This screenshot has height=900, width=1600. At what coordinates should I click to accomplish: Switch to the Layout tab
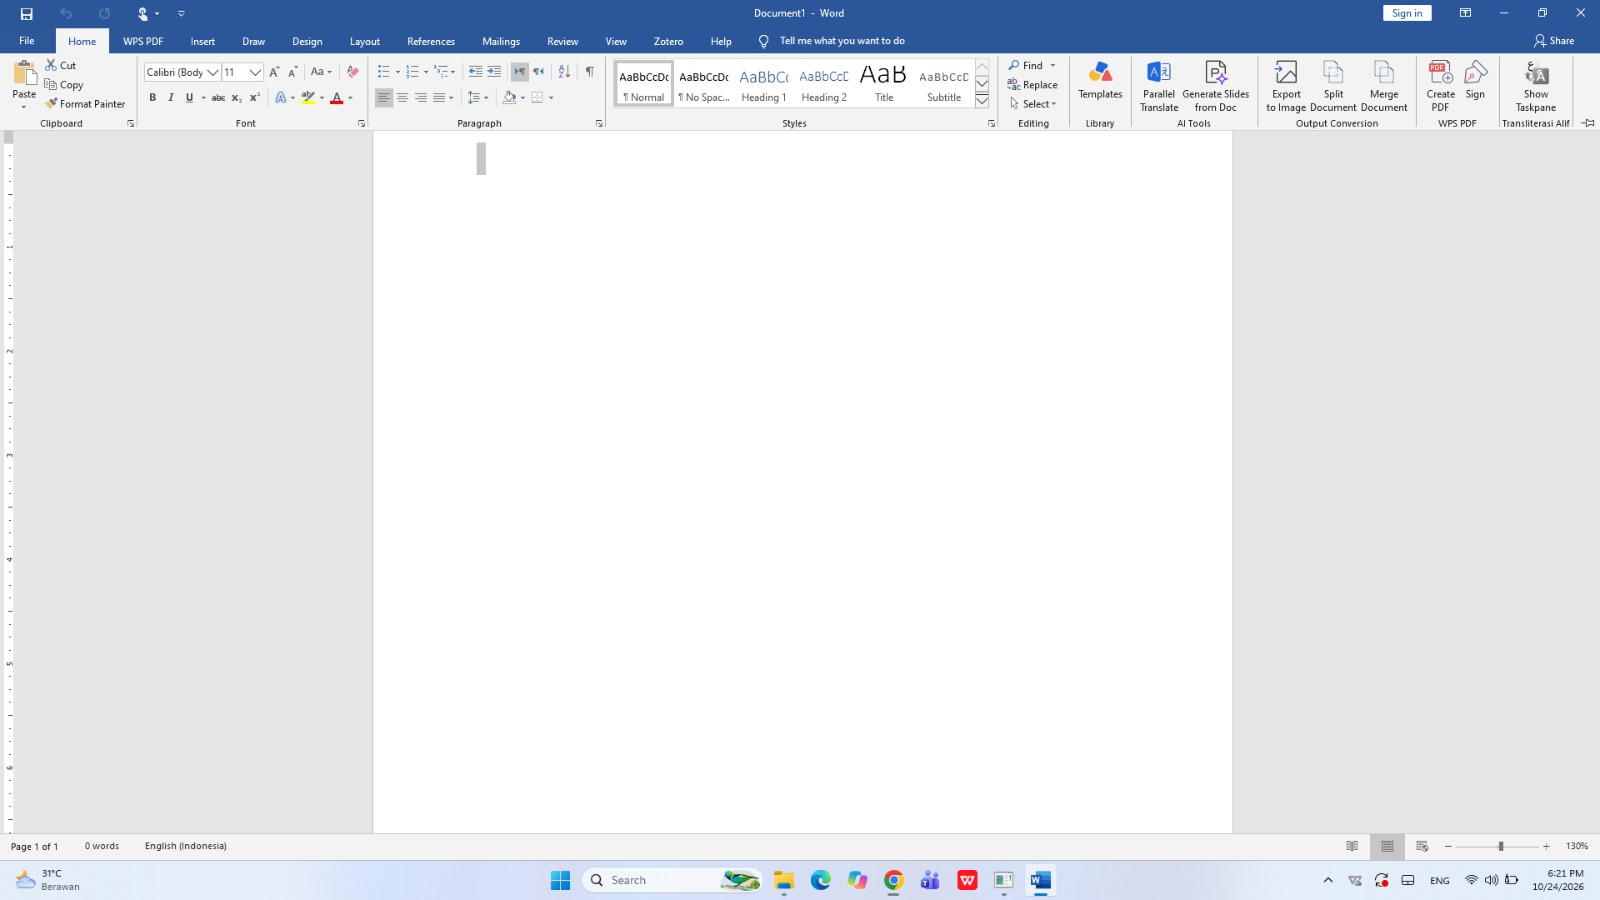tap(365, 41)
